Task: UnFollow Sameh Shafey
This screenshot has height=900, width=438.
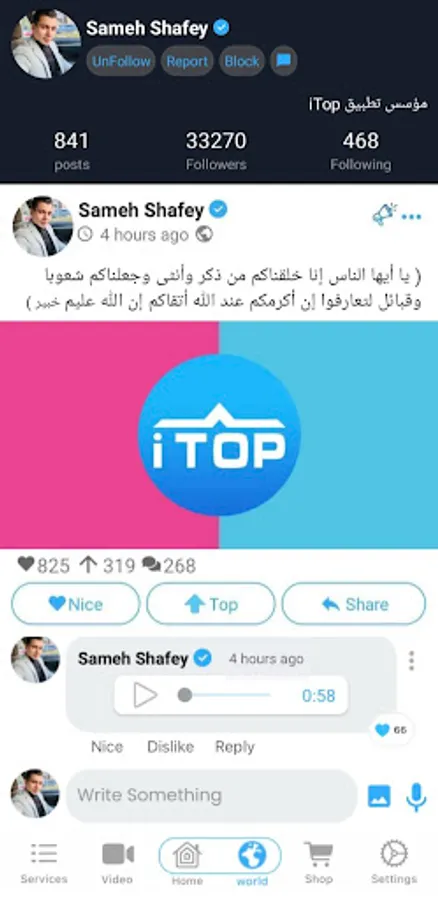Action: pos(121,61)
